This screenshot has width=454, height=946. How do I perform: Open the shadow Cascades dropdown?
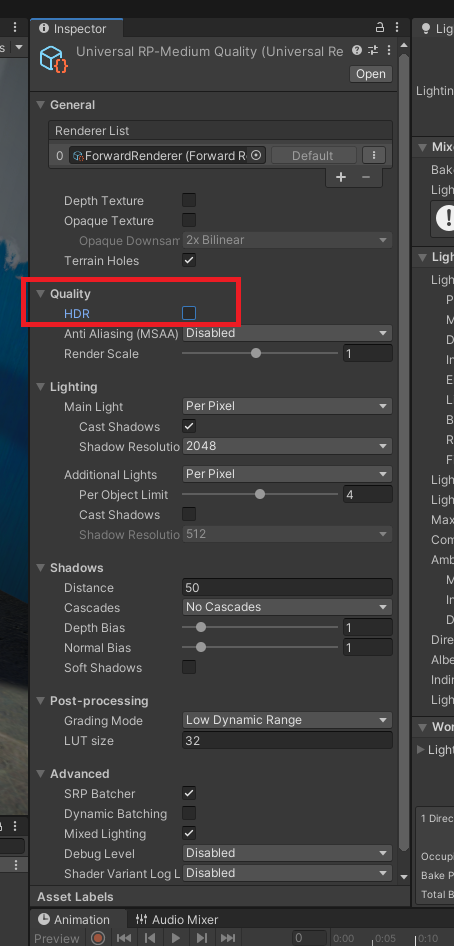287,607
